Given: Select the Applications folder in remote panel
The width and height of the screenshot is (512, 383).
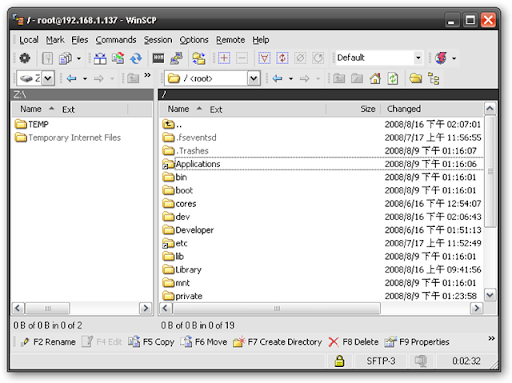Looking at the screenshot, I should [191, 164].
